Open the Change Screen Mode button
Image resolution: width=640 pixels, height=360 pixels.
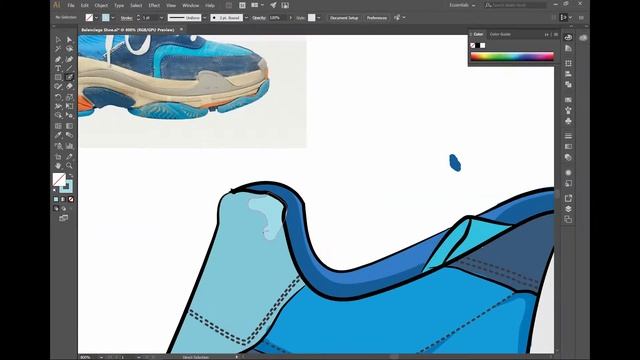64,218
